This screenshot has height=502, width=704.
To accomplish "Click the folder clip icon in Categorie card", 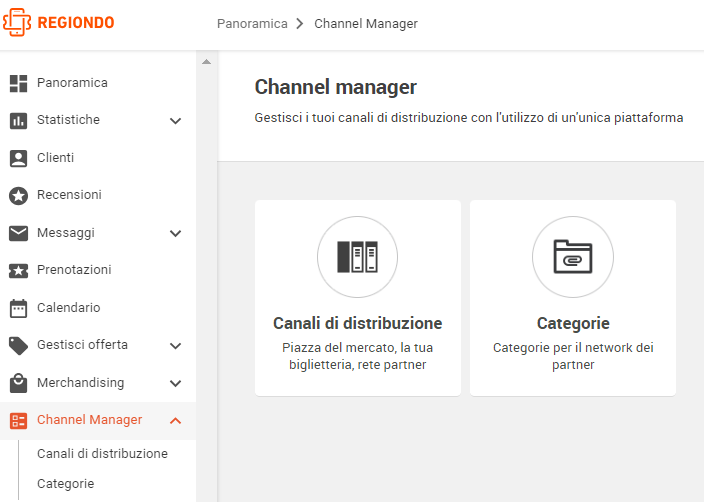I will tap(573, 257).
